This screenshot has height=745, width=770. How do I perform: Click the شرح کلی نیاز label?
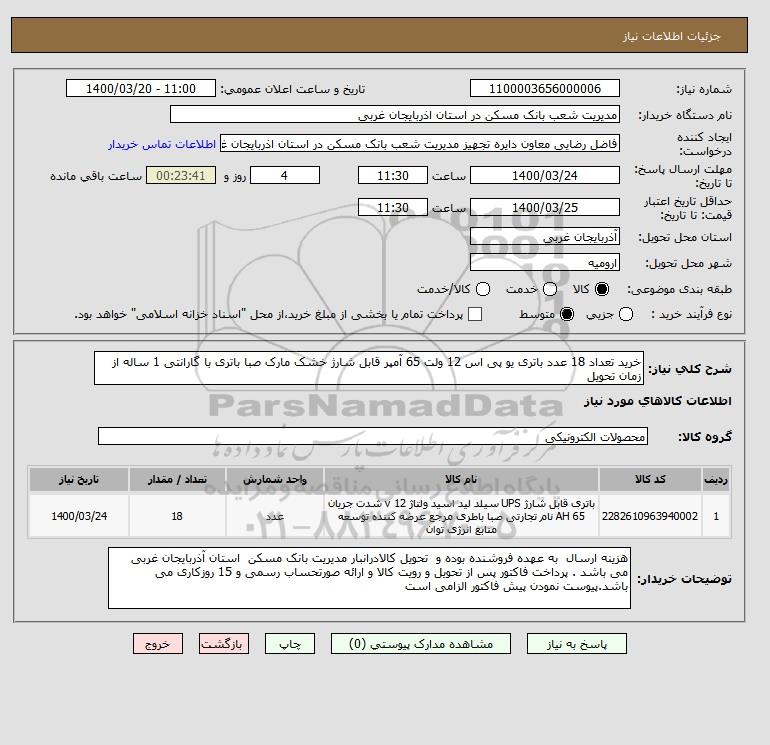click(690, 369)
